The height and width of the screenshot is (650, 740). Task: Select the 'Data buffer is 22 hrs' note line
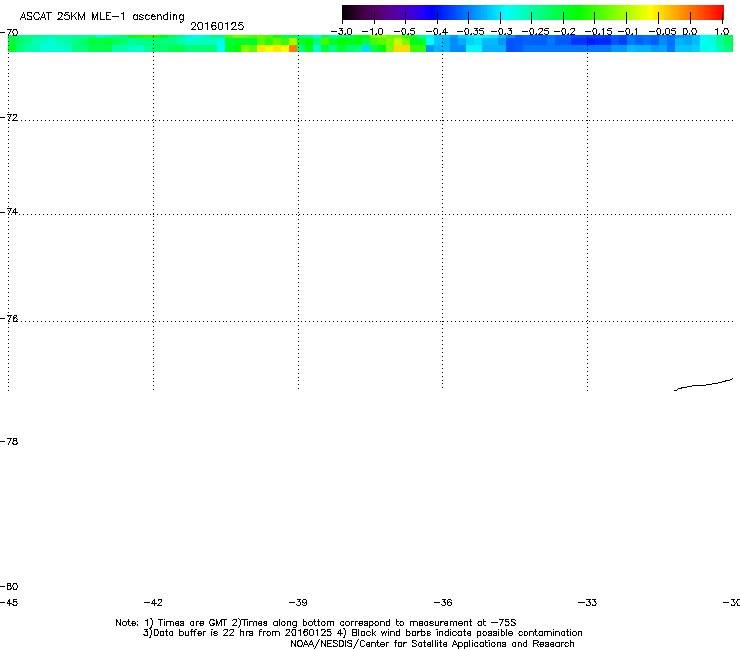click(x=362, y=633)
